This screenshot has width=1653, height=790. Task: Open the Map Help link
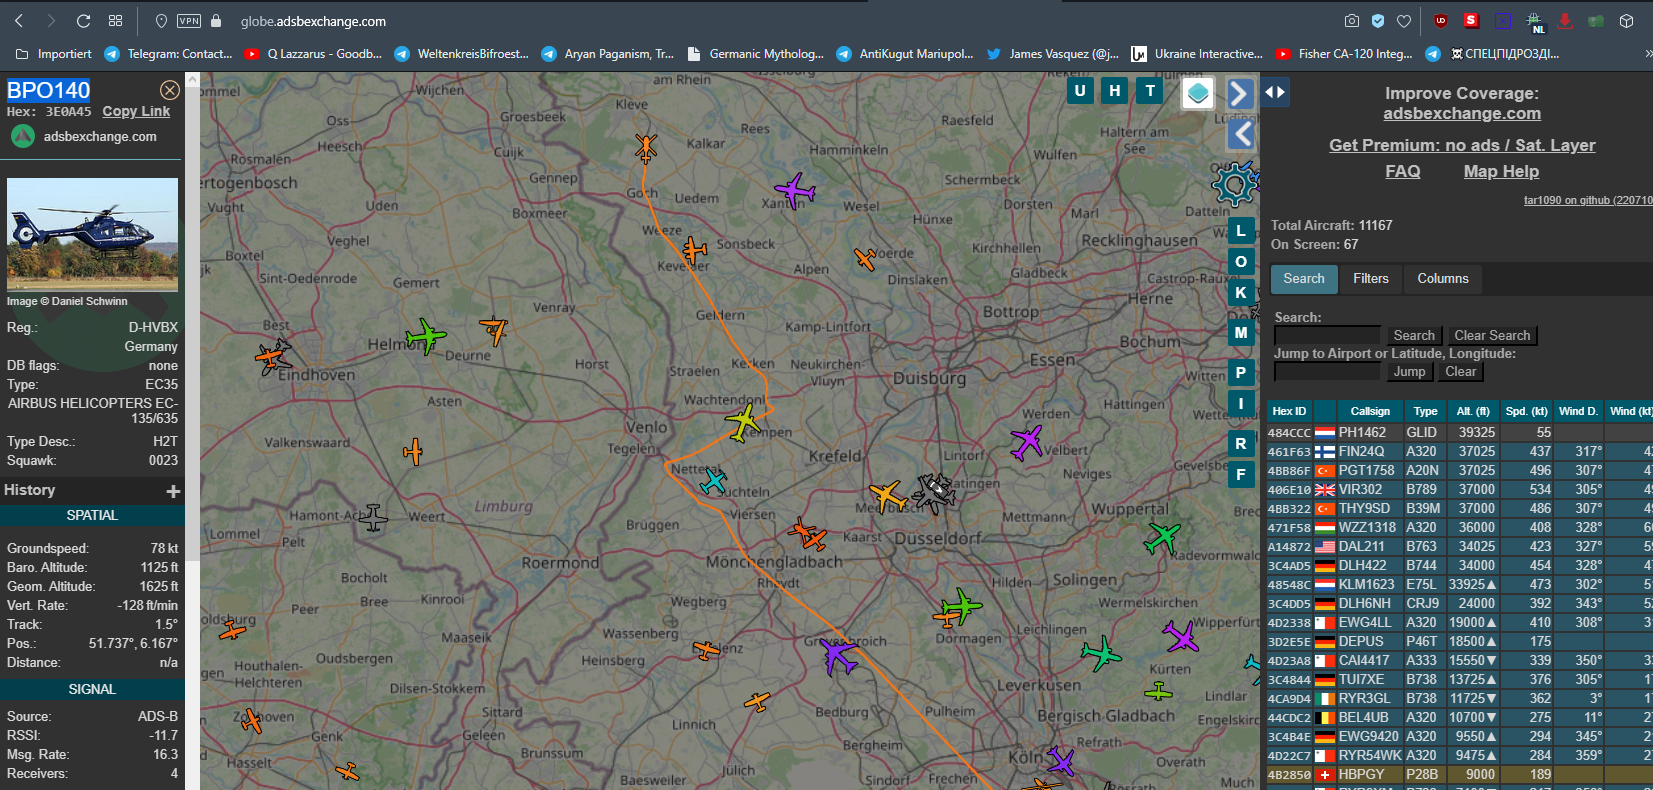[x=1501, y=172]
